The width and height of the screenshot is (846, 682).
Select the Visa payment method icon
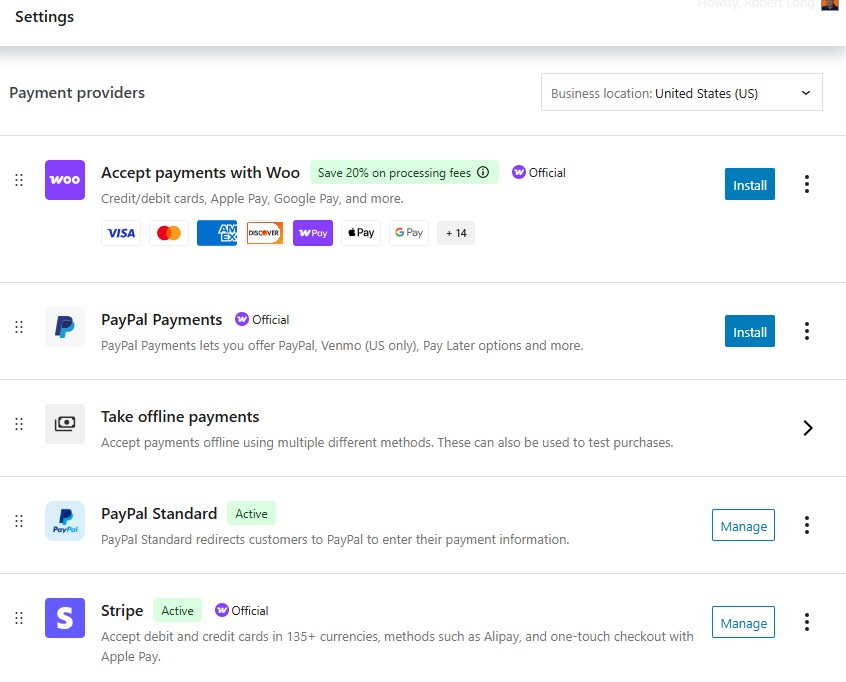point(121,232)
